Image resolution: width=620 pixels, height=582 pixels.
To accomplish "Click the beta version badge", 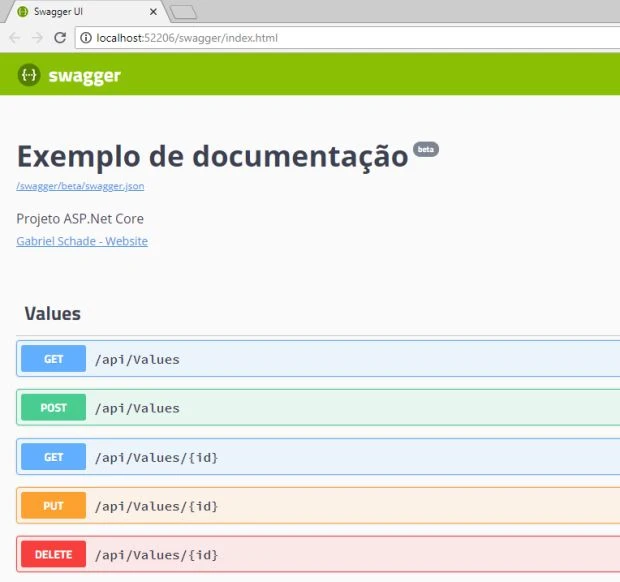I will click(426, 149).
